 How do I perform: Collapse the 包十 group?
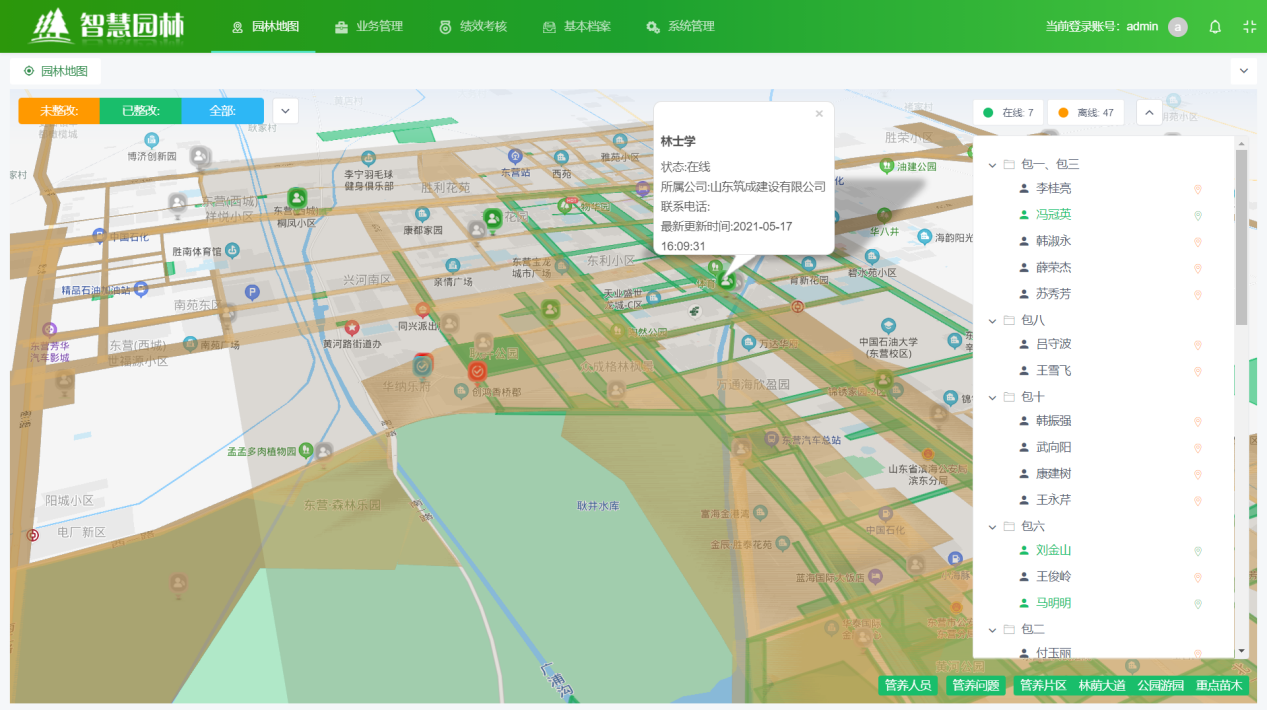tap(993, 397)
